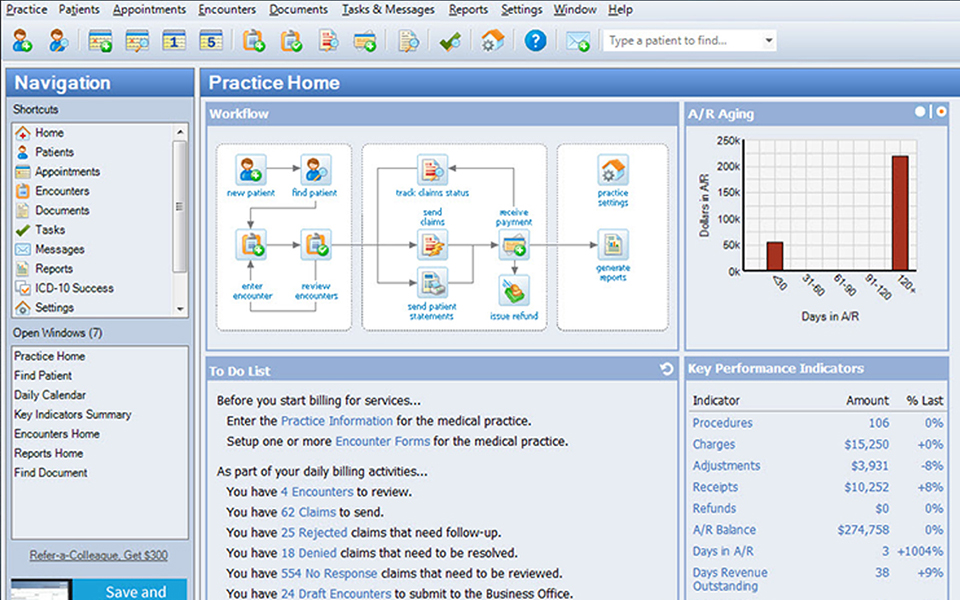Open the New Patient tool in the toolbar
The height and width of the screenshot is (600, 960).
click(x=22, y=41)
